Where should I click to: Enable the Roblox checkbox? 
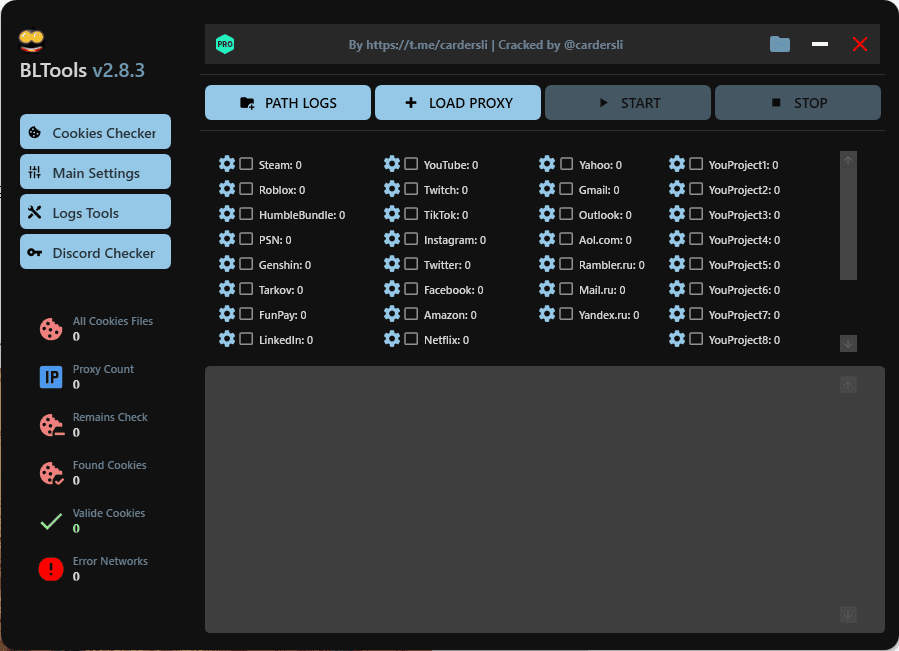click(245, 189)
